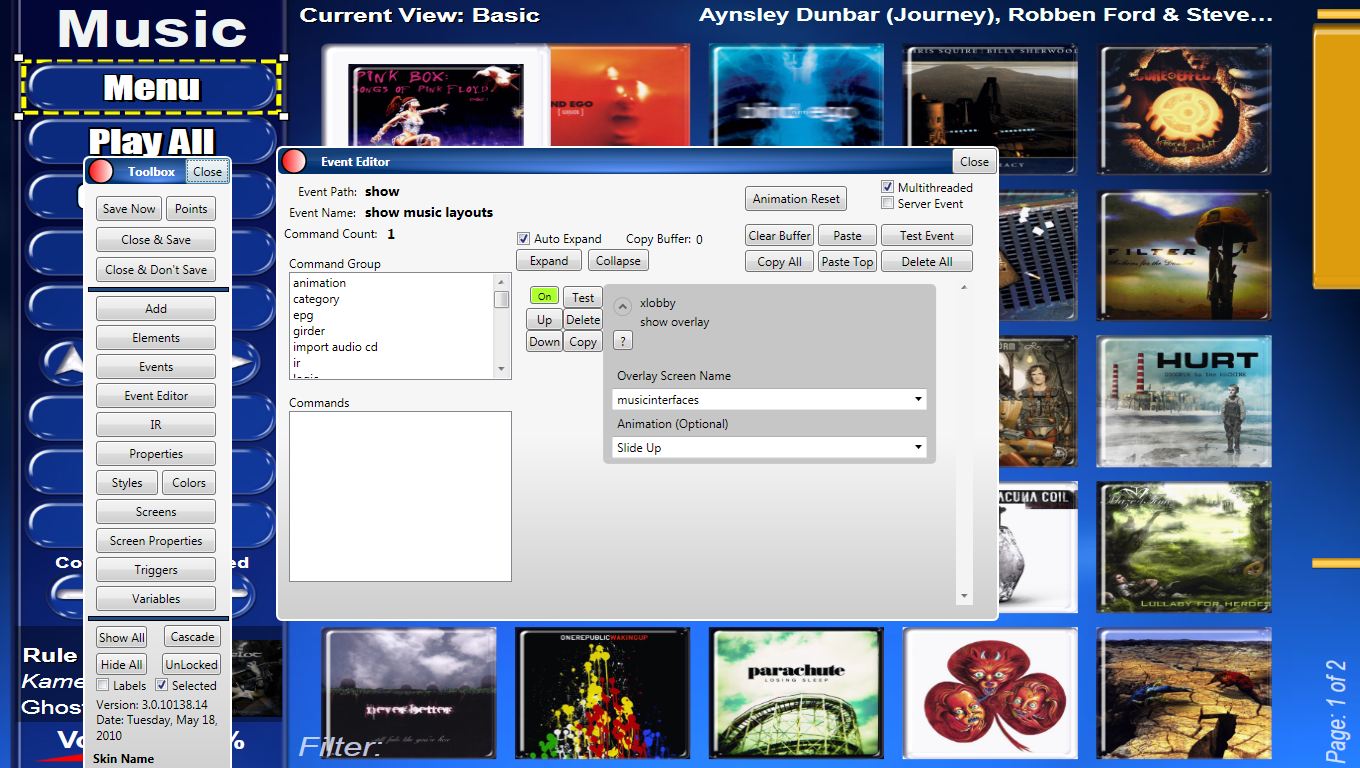Click Close & Save in Toolbox
This screenshot has width=1360, height=768.
click(x=156, y=240)
